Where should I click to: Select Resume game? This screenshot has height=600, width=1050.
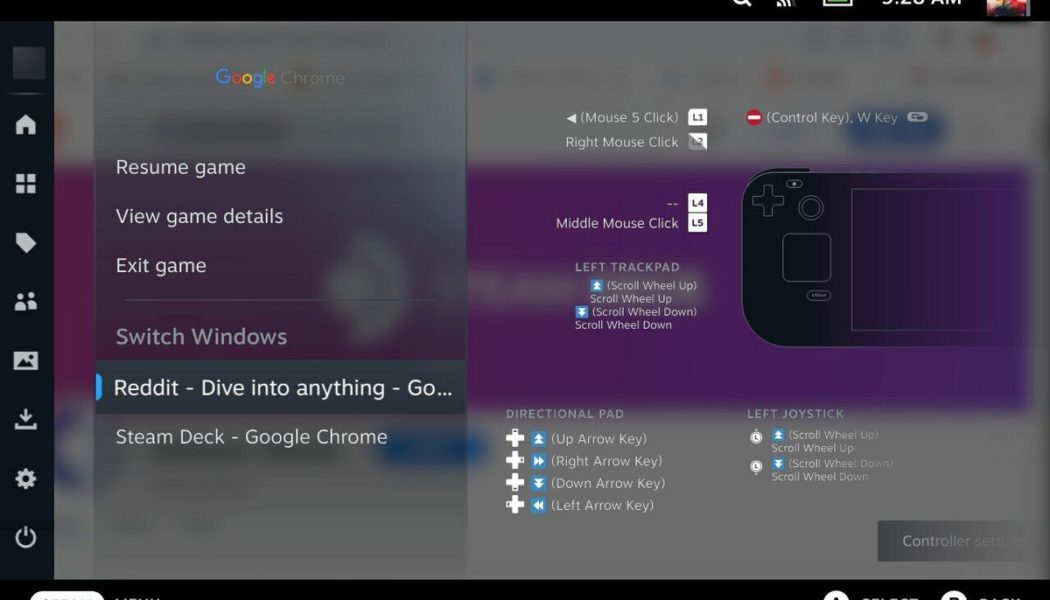[x=181, y=168]
